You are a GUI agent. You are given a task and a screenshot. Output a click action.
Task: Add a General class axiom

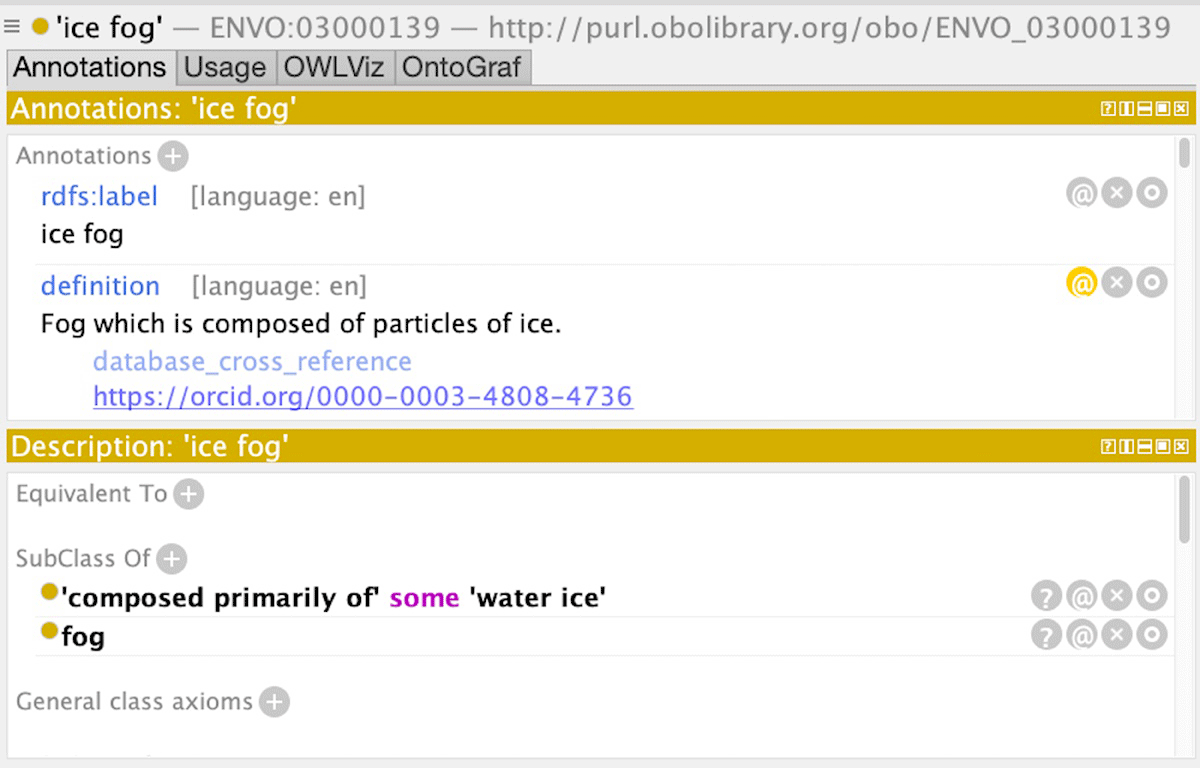(274, 702)
